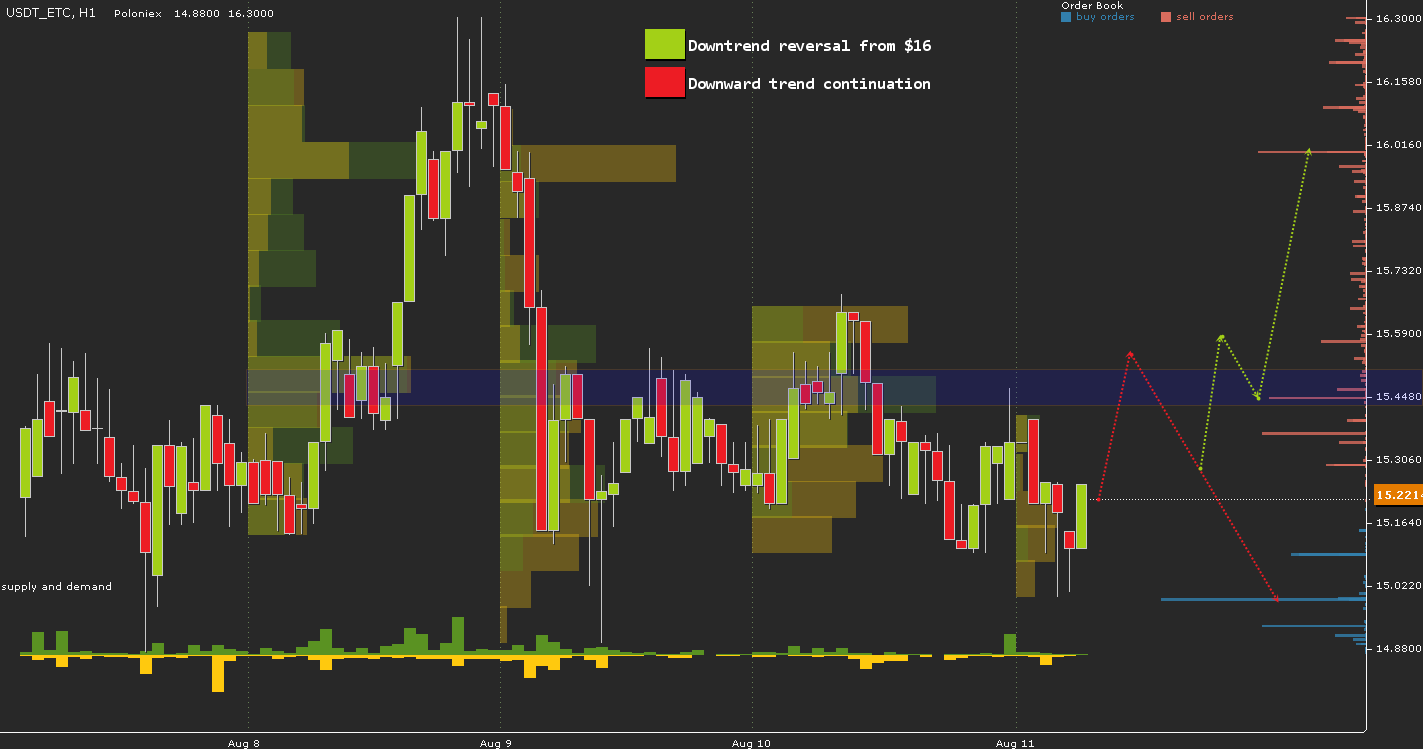
Task: Click the 15.1640 price axis label
Action: (x=1398, y=522)
